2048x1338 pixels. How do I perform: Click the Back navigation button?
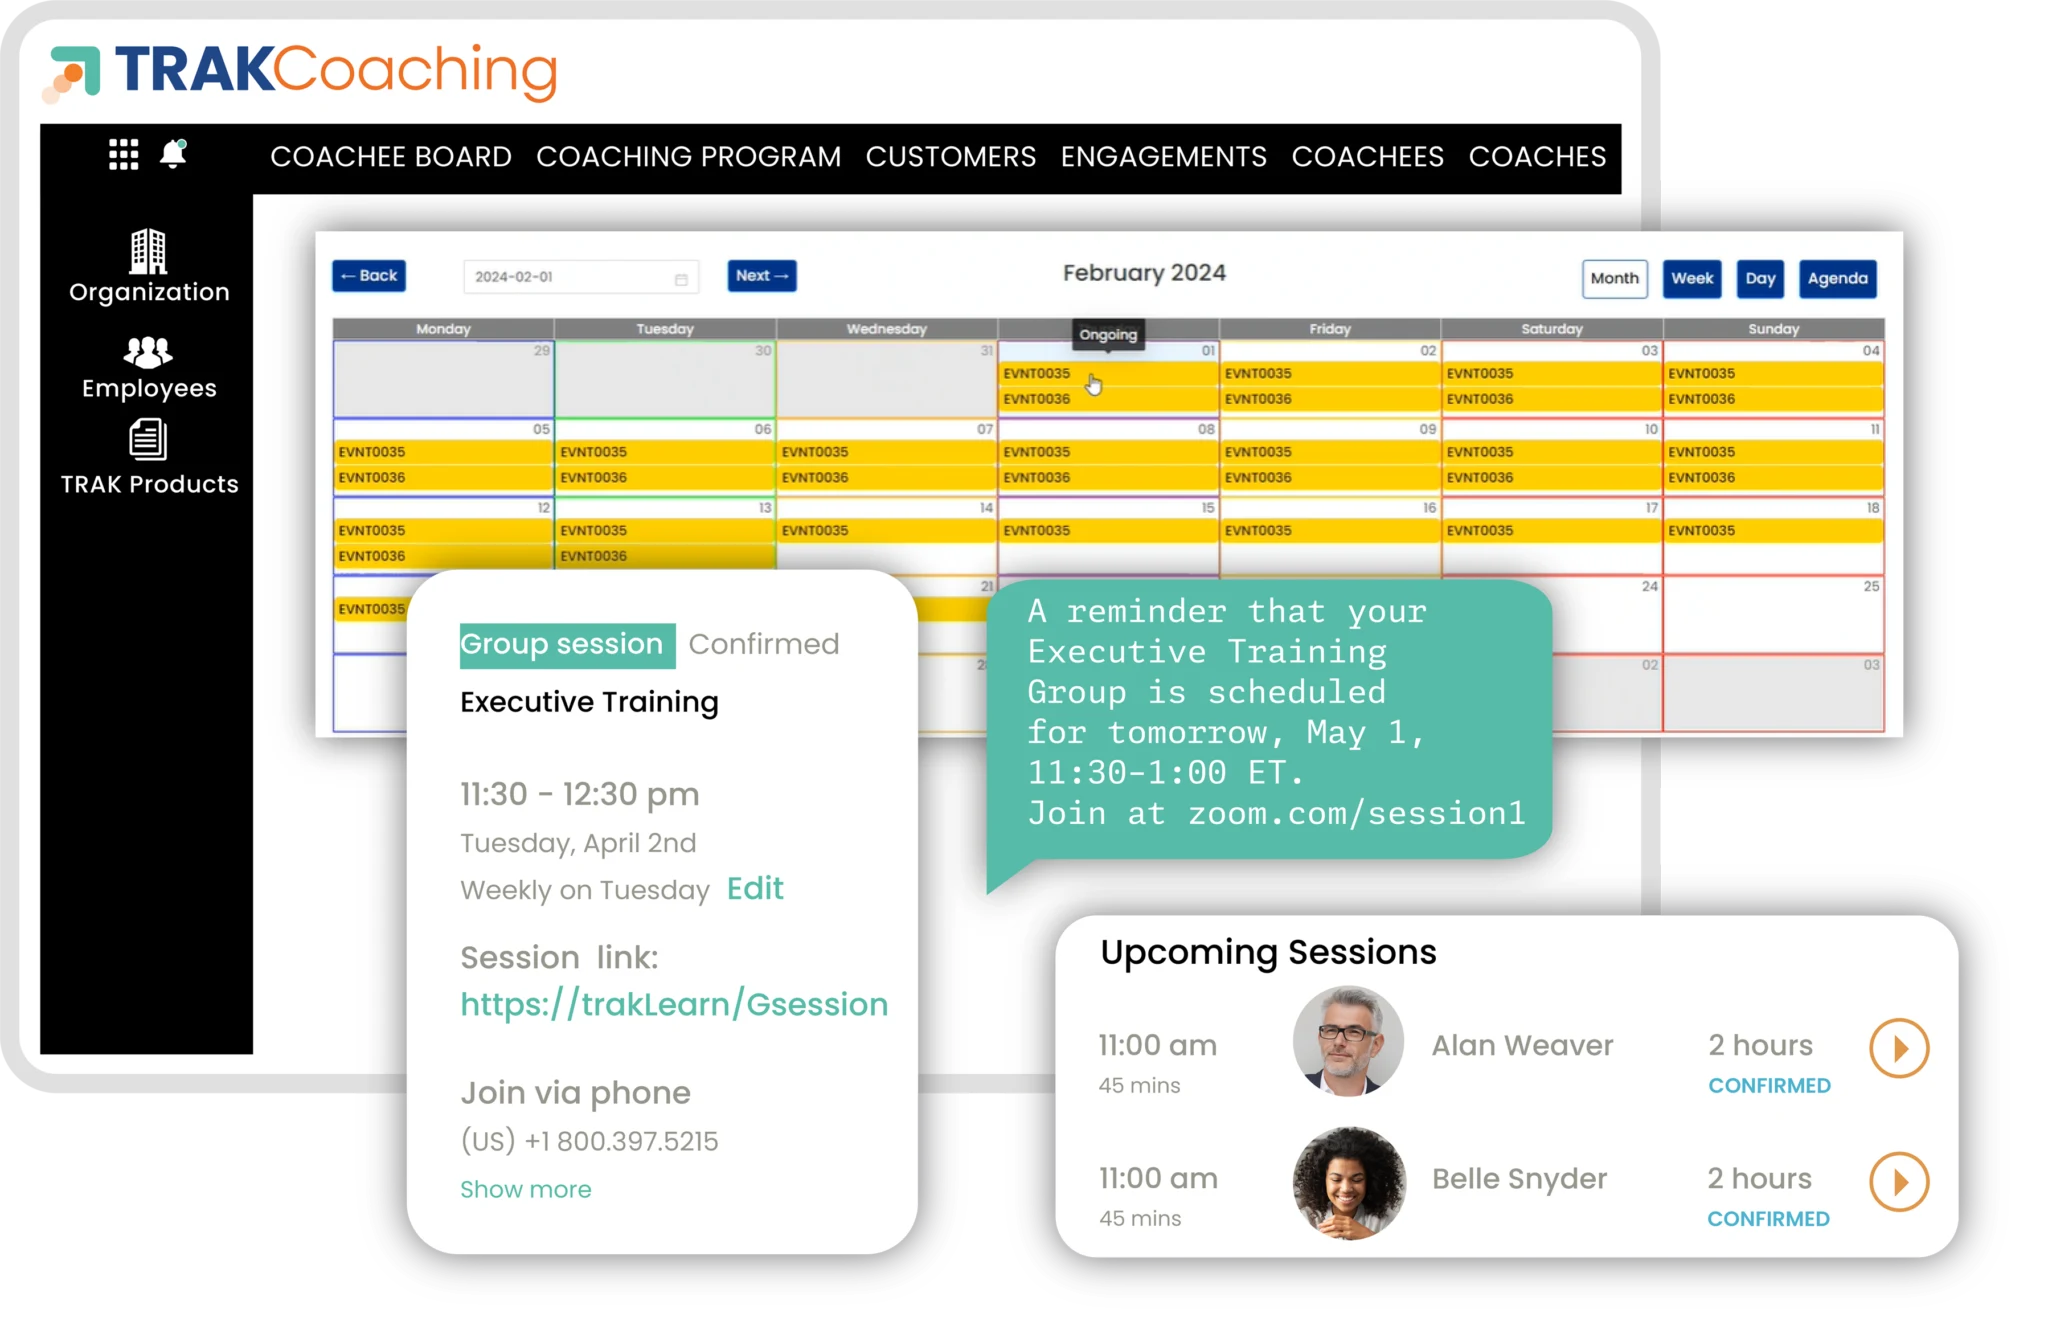tap(367, 275)
